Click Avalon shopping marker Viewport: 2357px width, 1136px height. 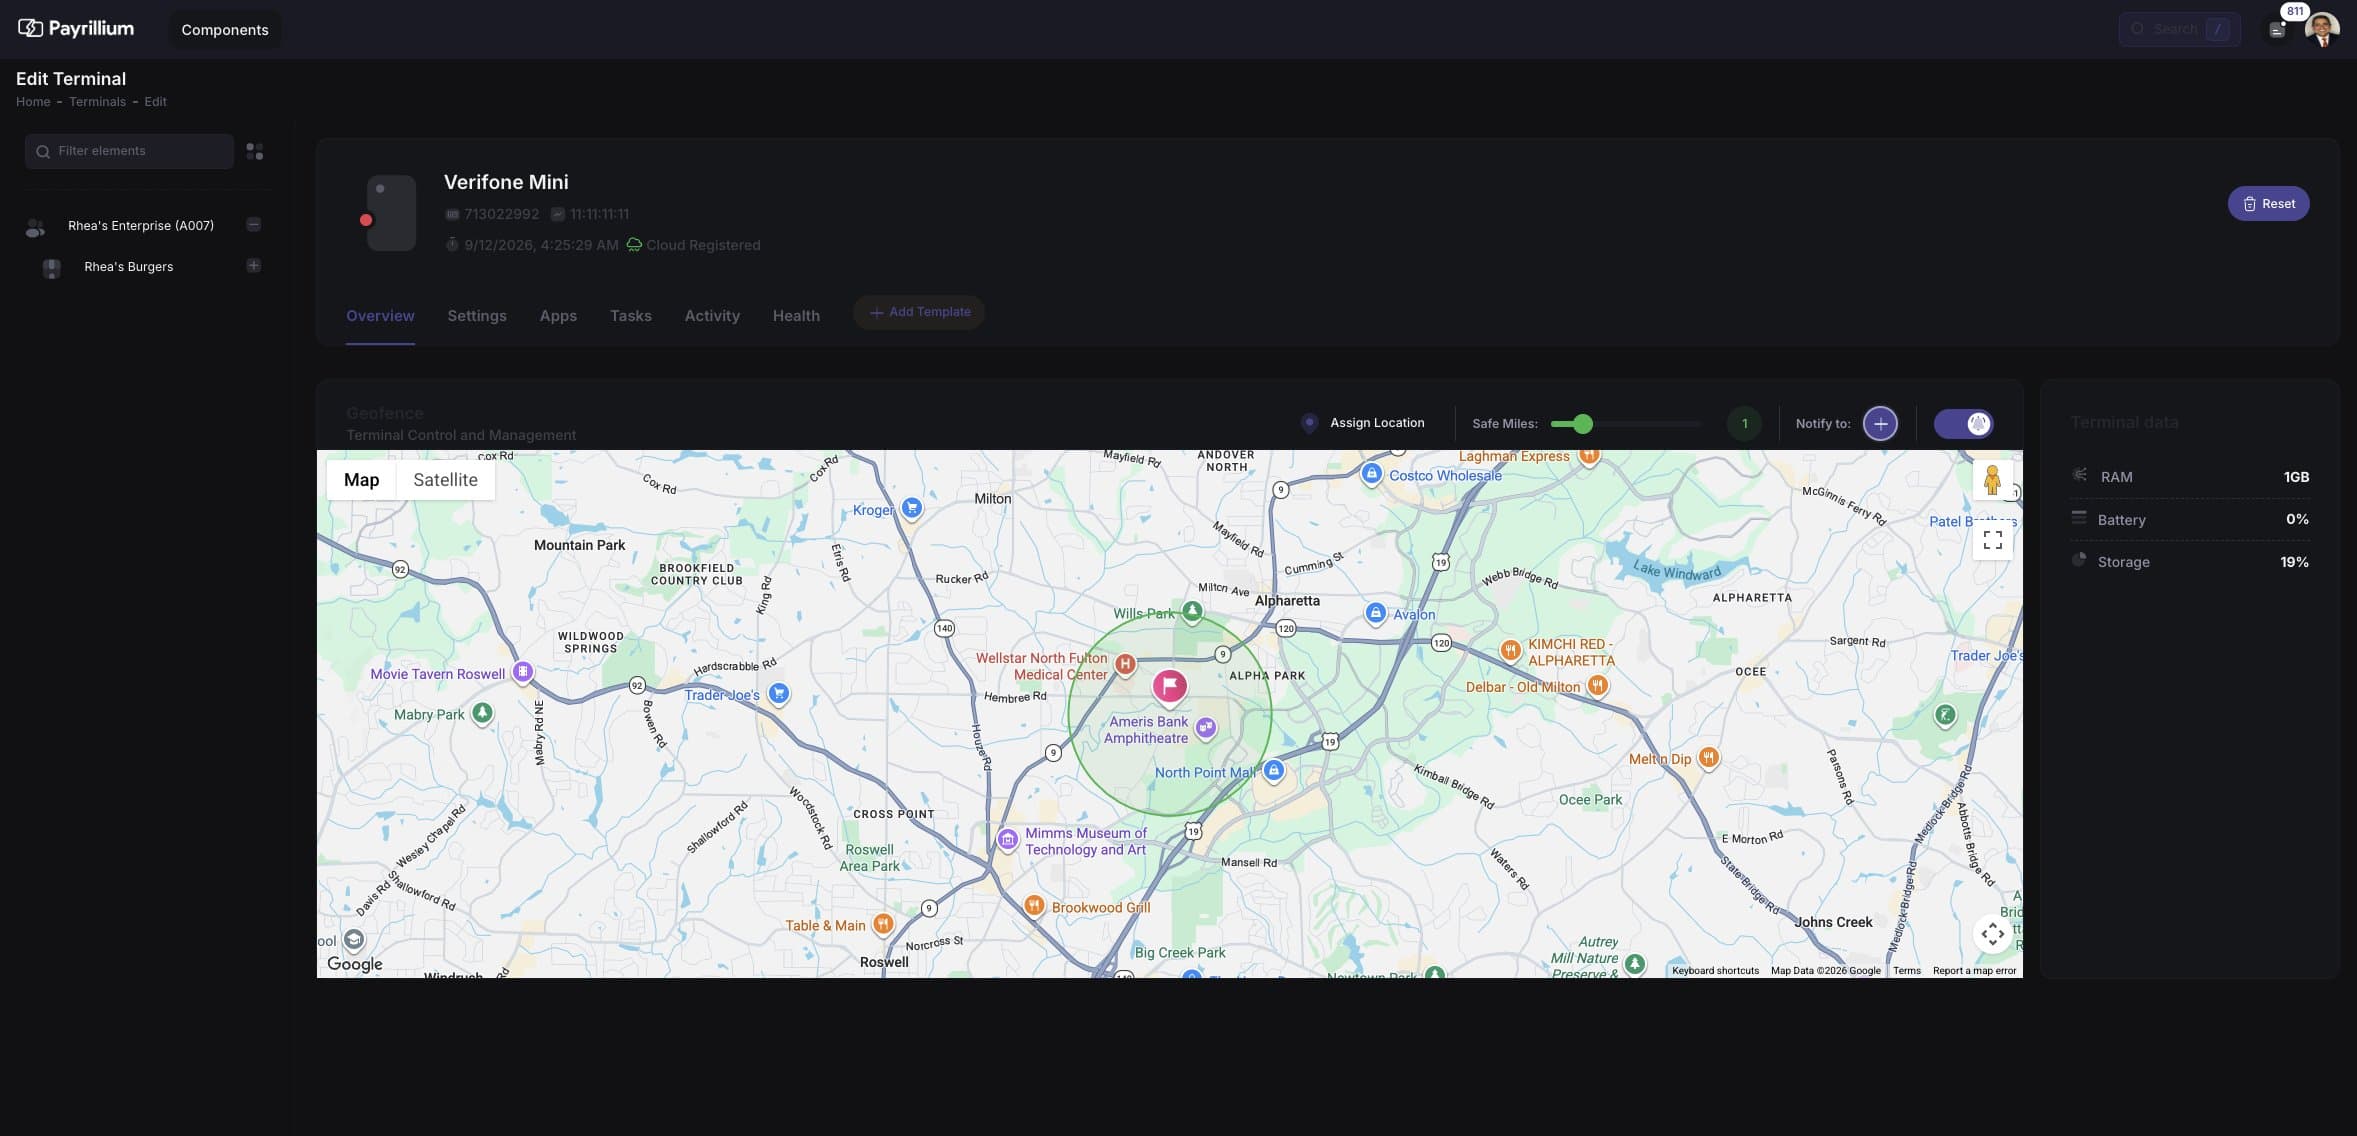pyautogui.click(x=1375, y=613)
